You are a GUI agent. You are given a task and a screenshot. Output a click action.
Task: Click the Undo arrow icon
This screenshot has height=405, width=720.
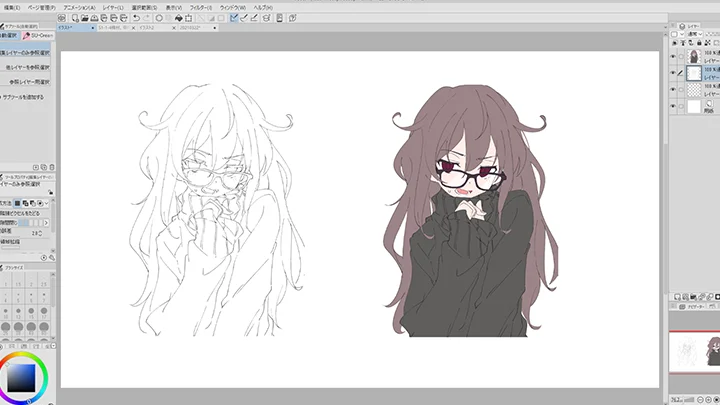136,18
